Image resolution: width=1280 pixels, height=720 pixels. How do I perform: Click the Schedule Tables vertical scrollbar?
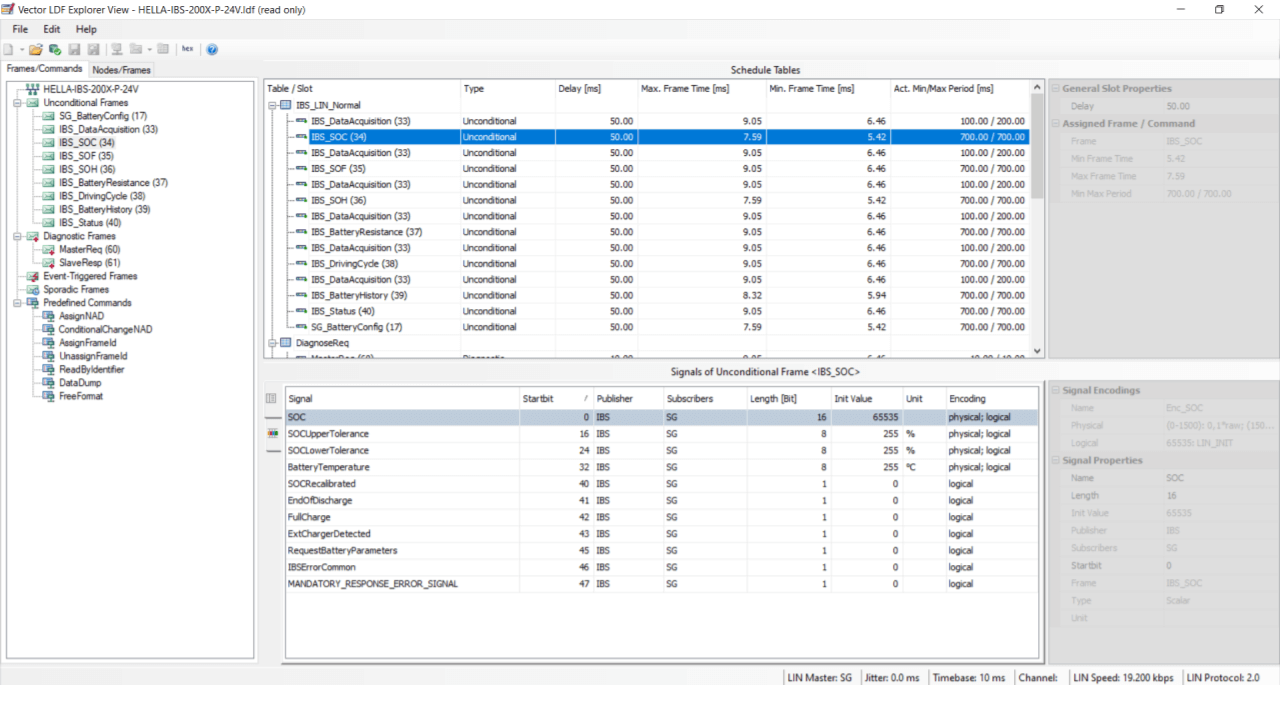(1037, 218)
